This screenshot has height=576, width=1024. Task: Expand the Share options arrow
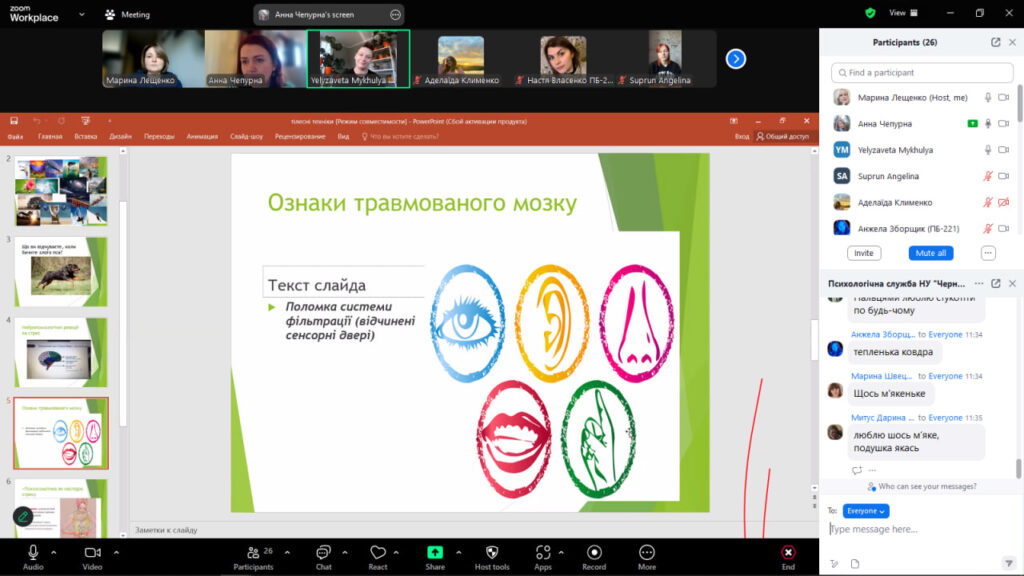click(x=458, y=552)
